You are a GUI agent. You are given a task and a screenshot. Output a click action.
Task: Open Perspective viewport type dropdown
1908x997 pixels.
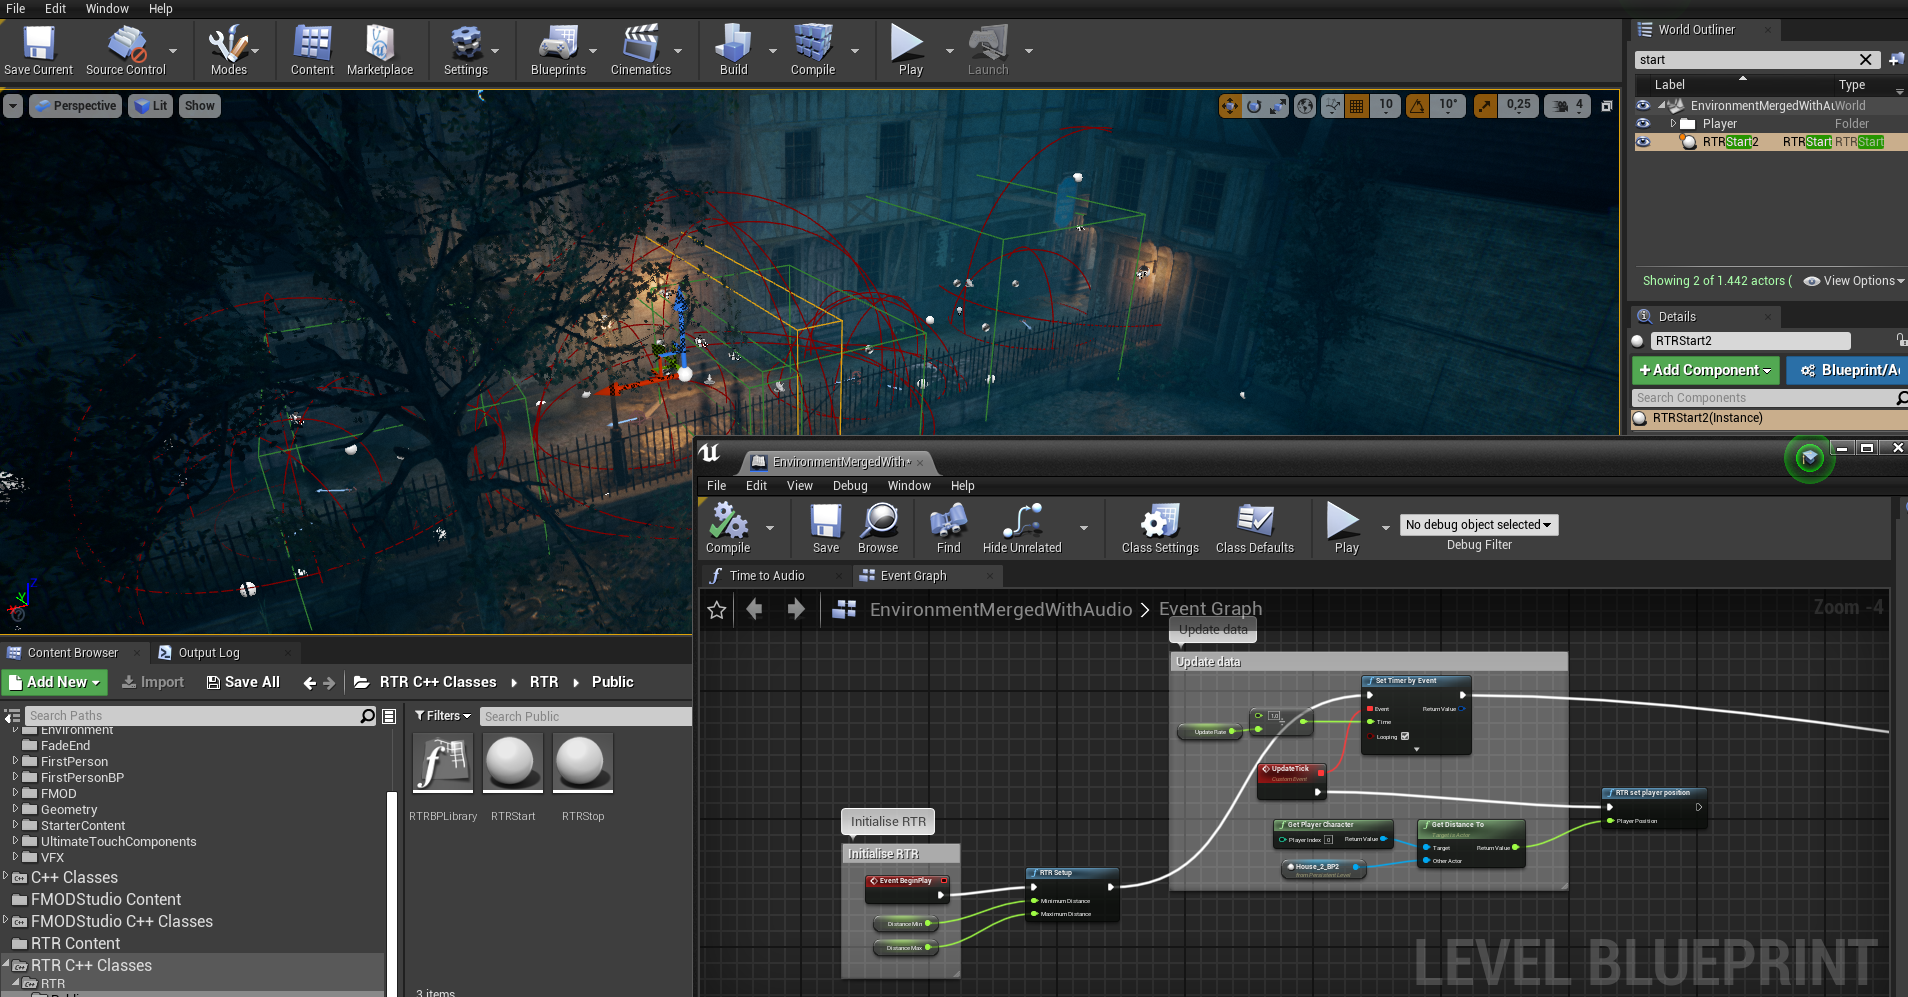click(x=75, y=106)
